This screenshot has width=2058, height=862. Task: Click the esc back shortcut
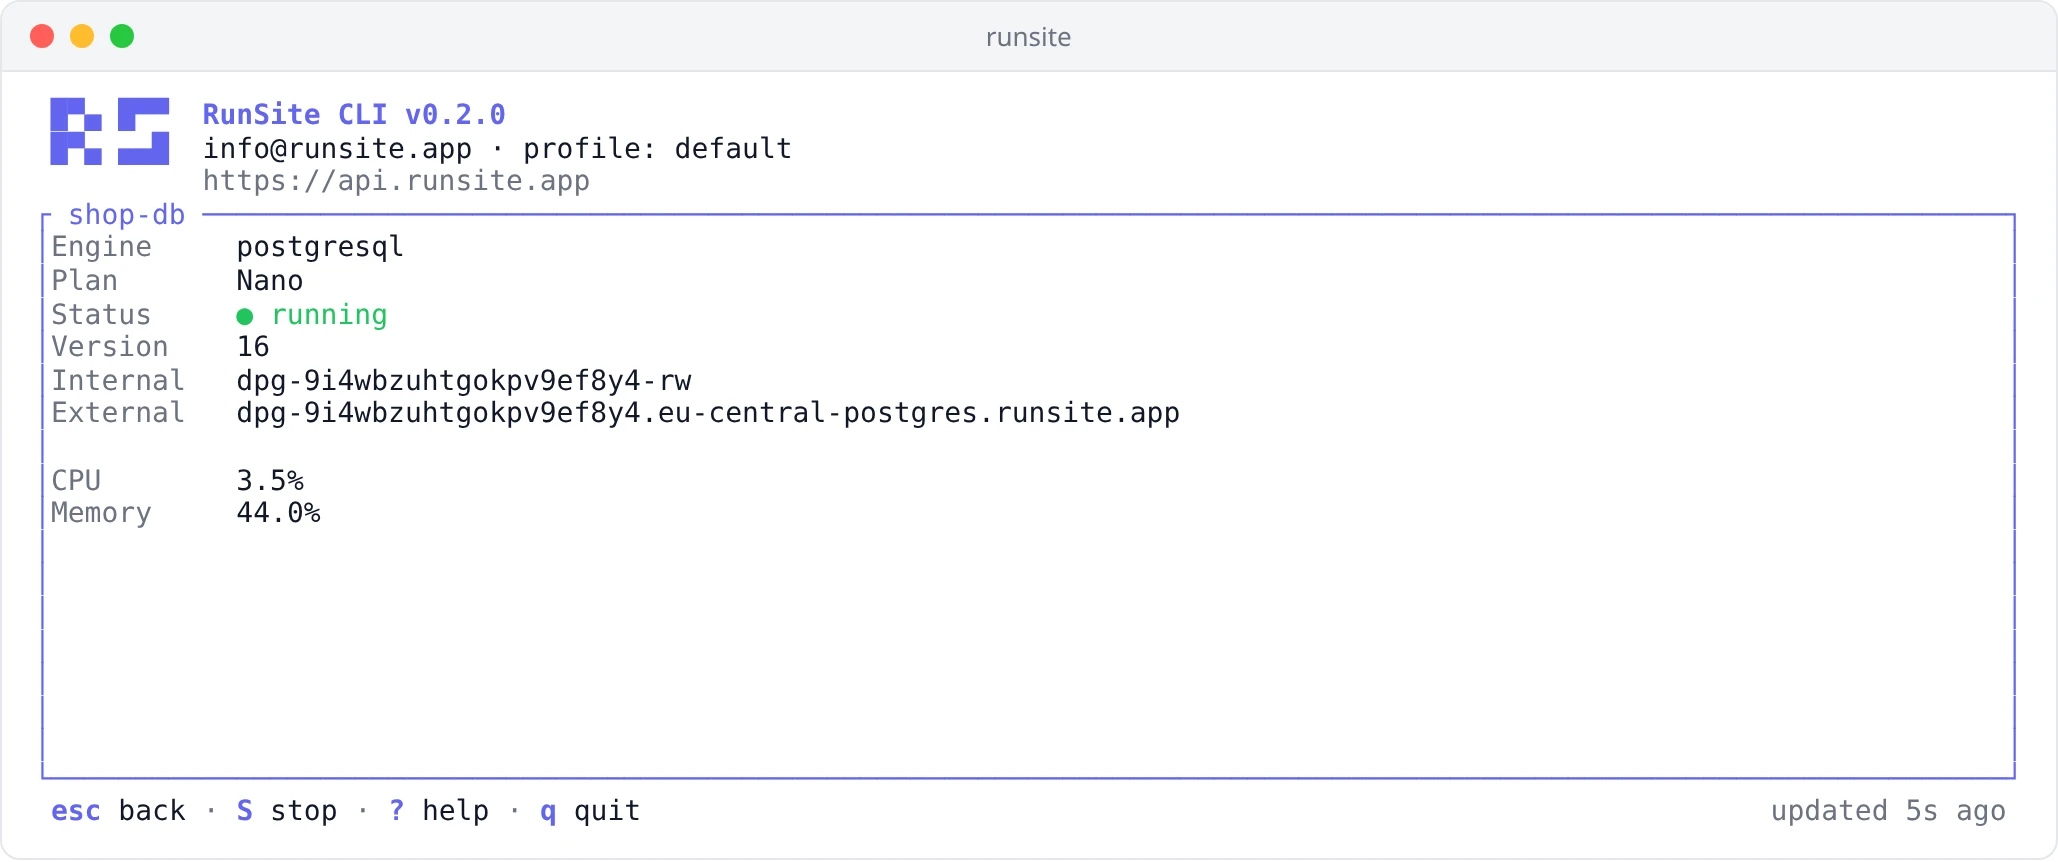point(118,810)
